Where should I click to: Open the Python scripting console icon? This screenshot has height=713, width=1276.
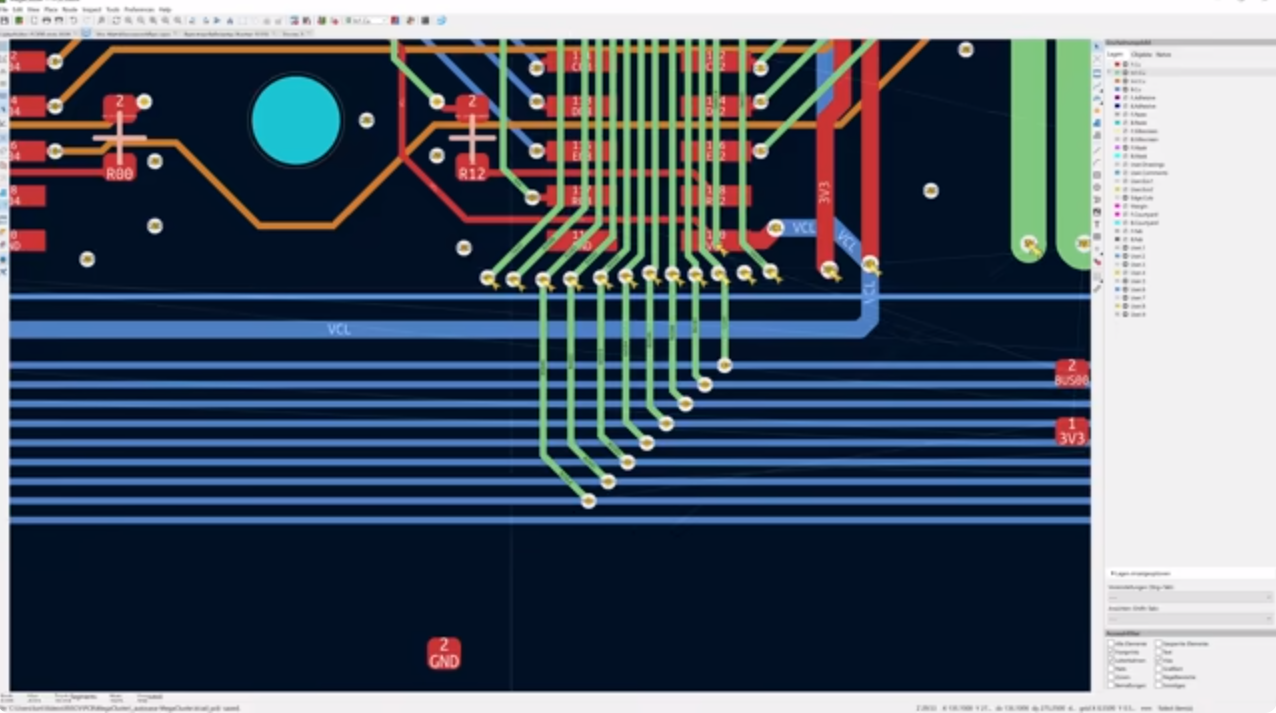425,20
